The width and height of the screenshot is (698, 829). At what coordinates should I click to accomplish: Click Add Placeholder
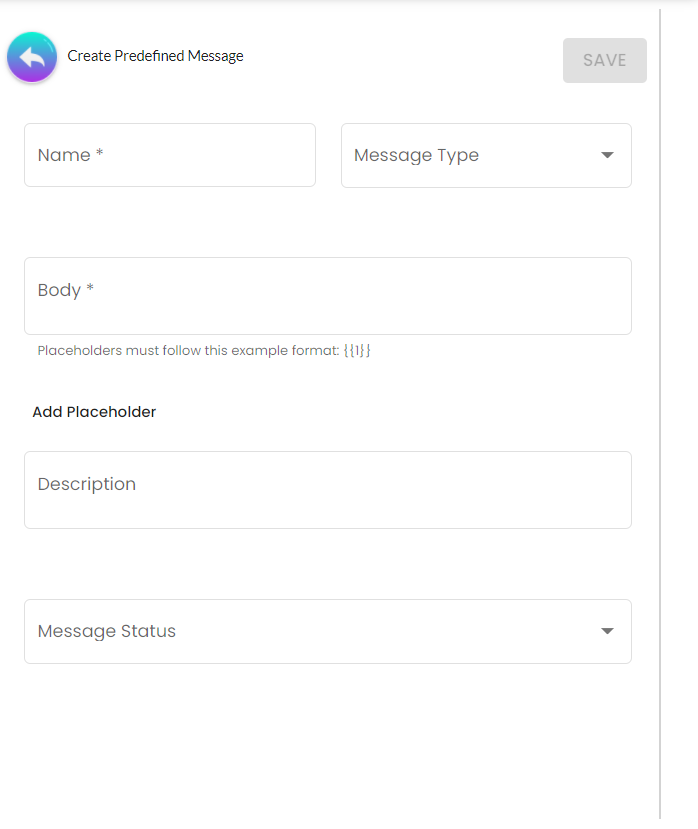click(x=94, y=412)
